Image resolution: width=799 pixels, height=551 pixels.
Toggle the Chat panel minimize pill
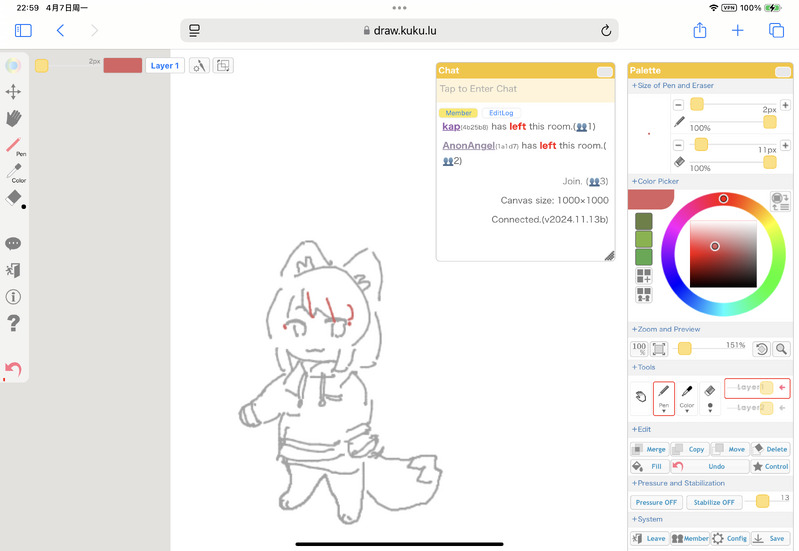click(x=605, y=72)
